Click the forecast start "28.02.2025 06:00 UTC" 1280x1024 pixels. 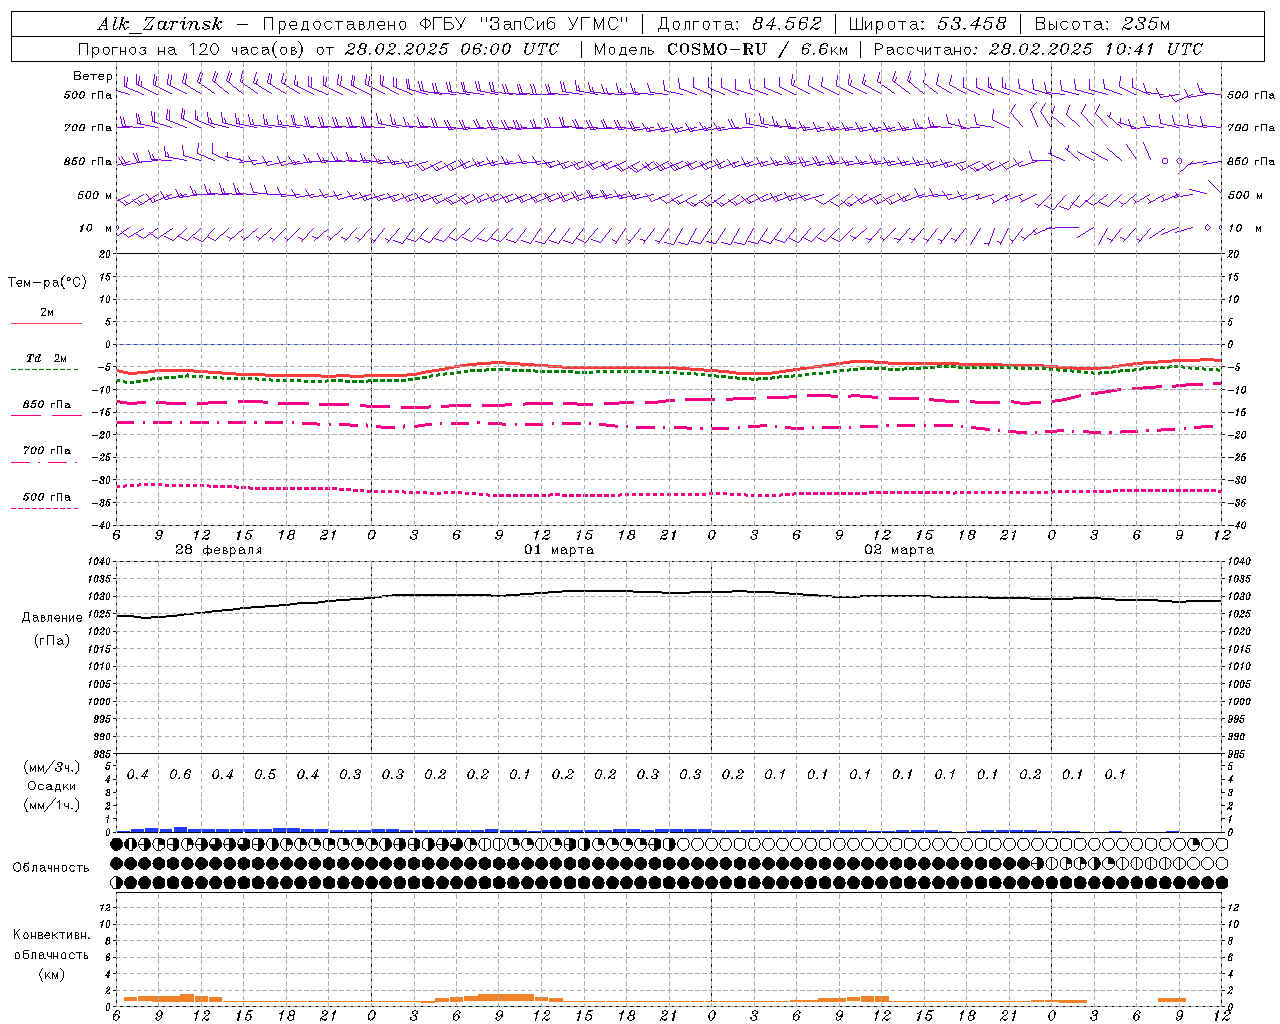point(452,49)
